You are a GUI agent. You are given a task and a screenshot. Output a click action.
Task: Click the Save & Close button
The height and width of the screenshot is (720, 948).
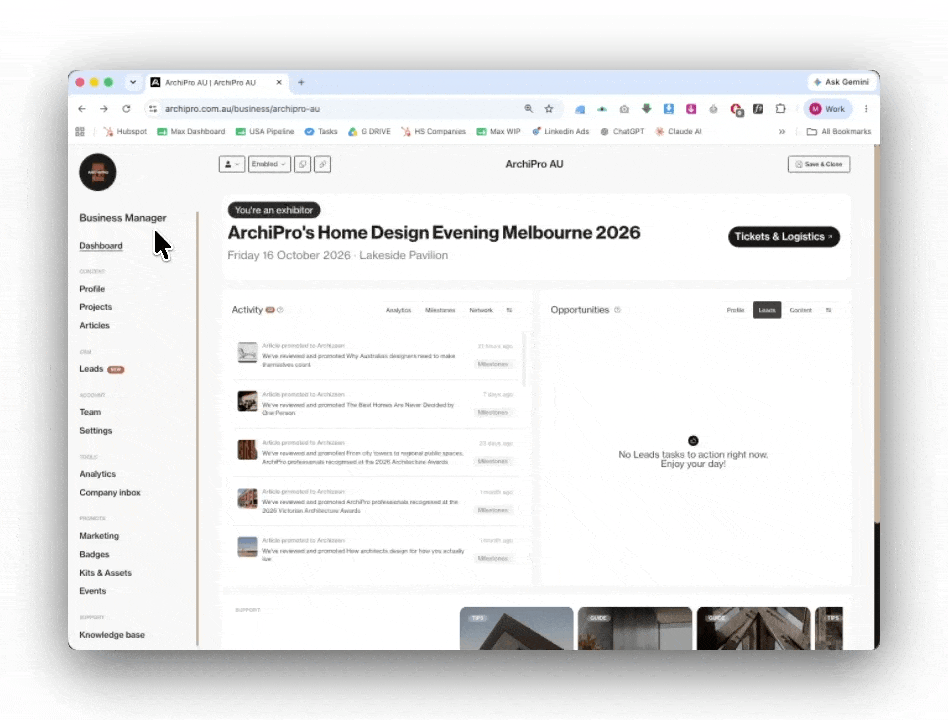pyautogui.click(x=819, y=164)
